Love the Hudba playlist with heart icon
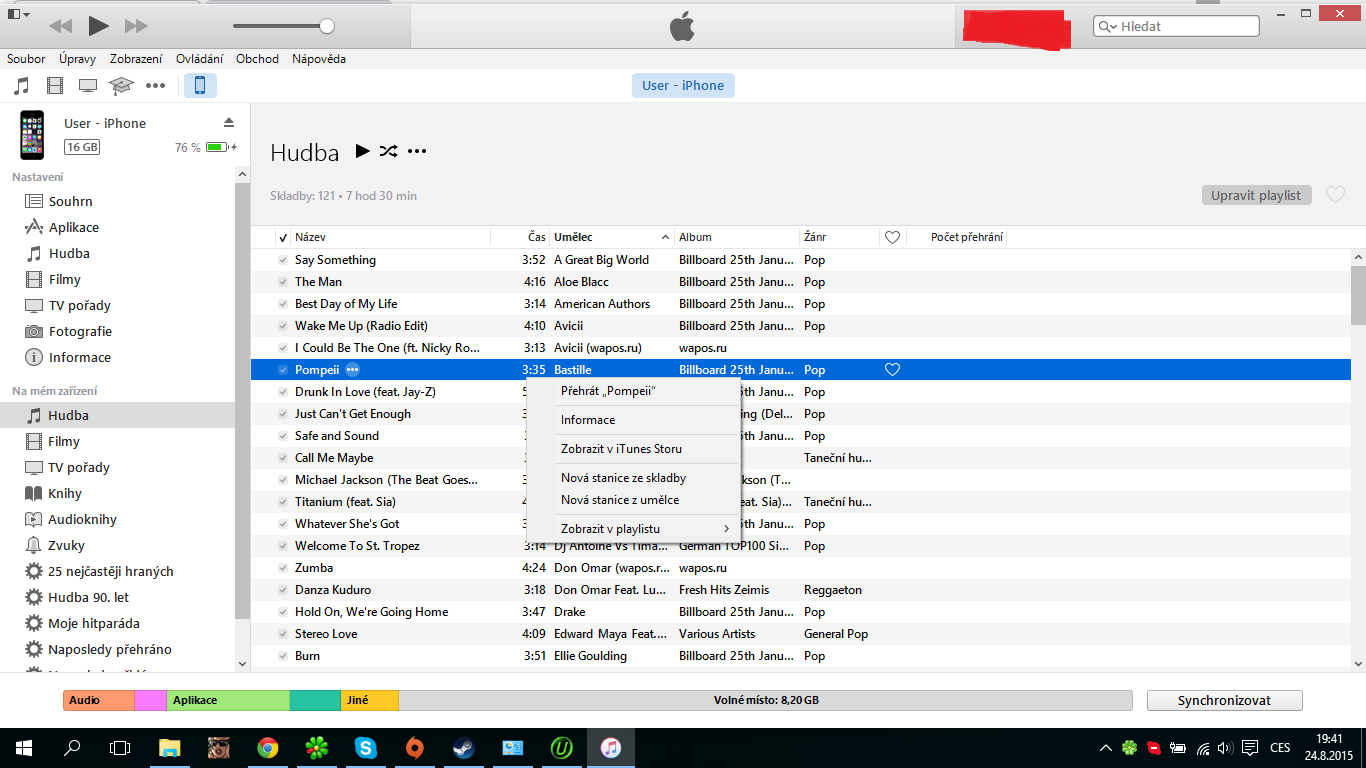This screenshot has height=768, width=1366. [1335, 195]
